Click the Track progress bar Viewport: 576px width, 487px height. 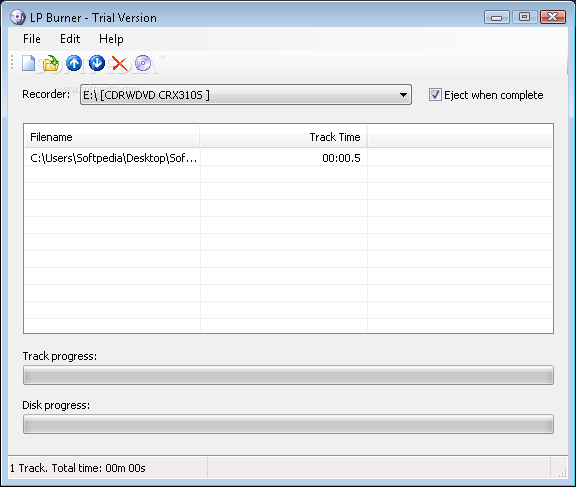pyautogui.click(x=288, y=375)
